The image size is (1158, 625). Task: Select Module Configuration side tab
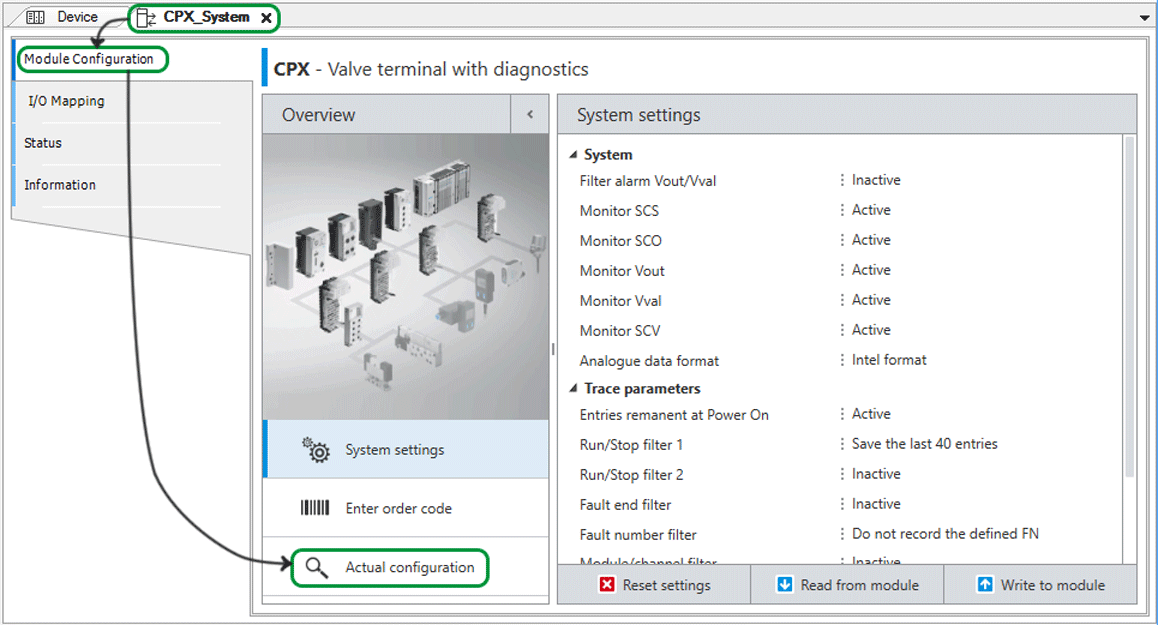pos(89,58)
